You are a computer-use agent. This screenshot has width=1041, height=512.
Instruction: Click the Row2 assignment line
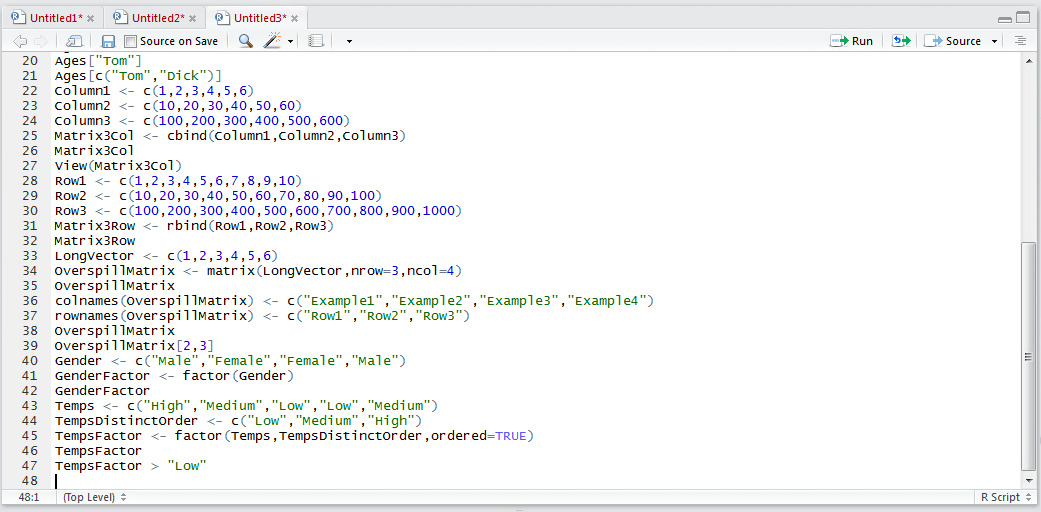tap(218, 196)
